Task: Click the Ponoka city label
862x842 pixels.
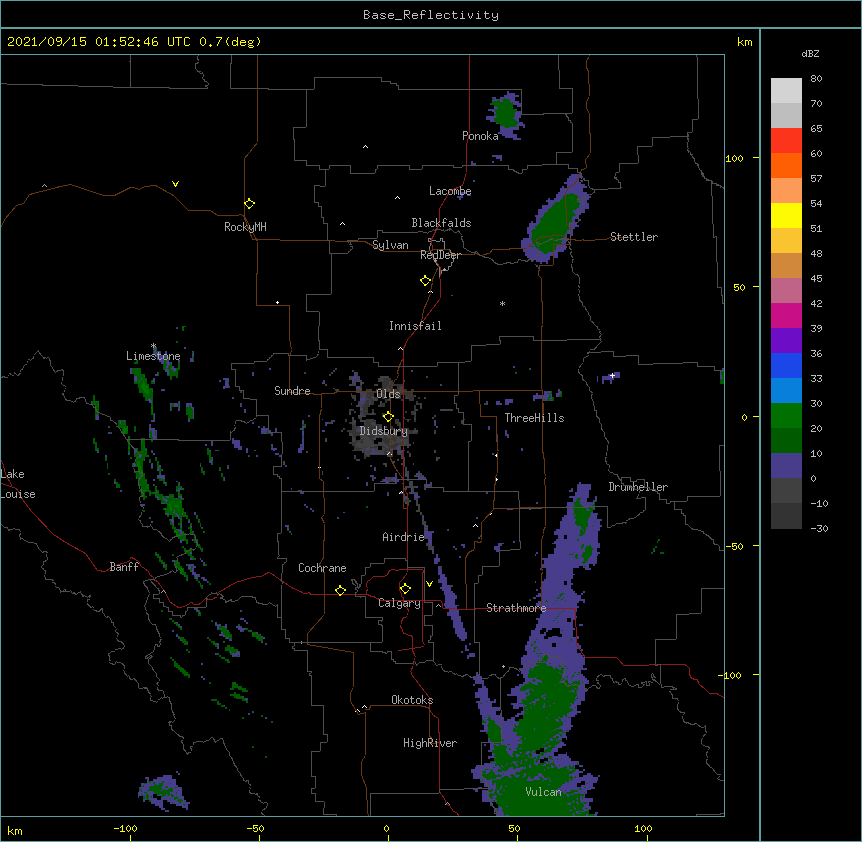Action: (480, 136)
